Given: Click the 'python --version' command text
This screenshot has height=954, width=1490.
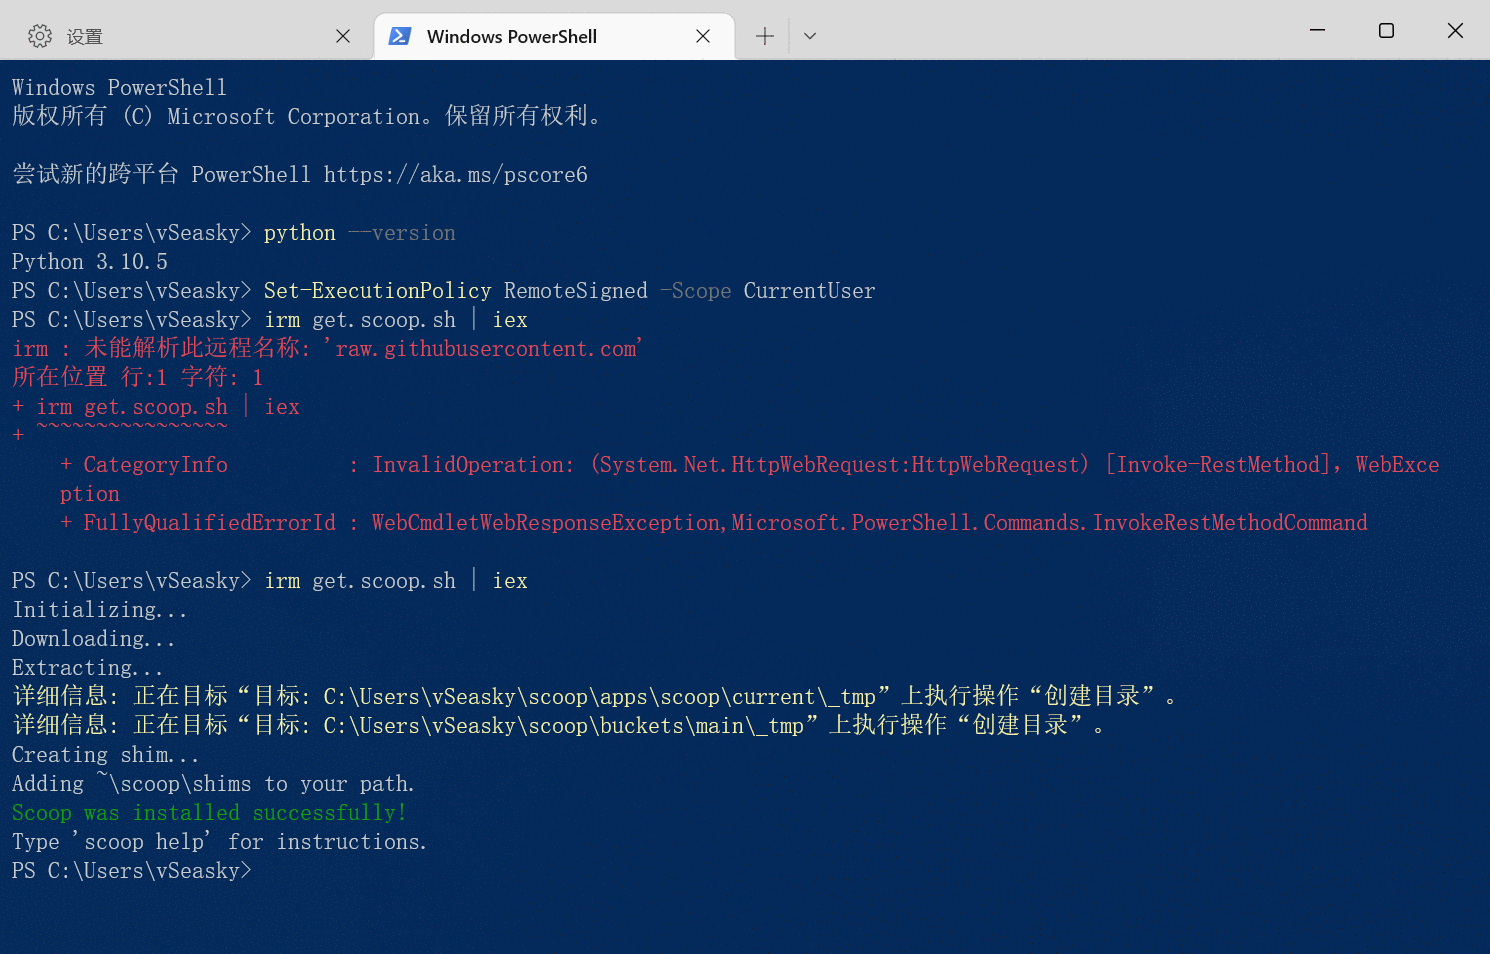Looking at the screenshot, I should click(x=360, y=233).
